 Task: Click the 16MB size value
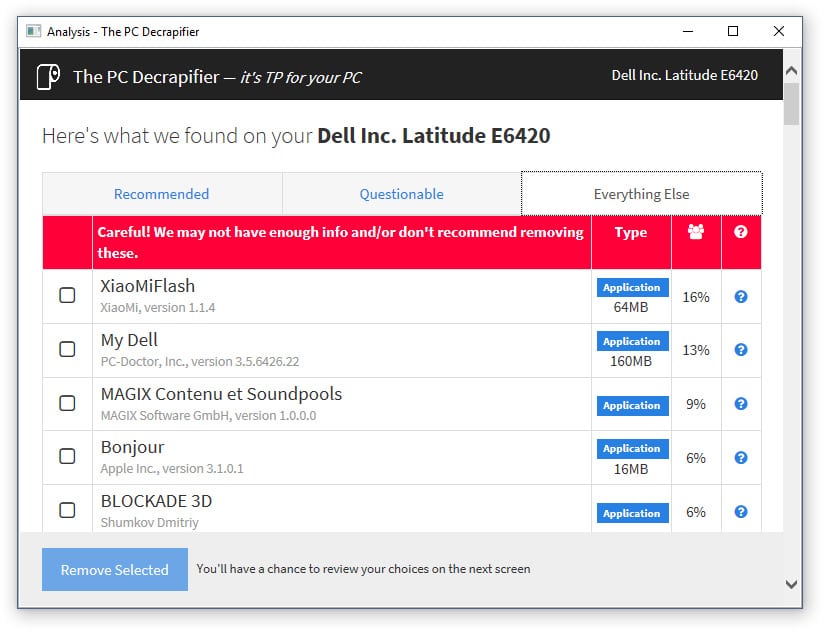pos(631,469)
